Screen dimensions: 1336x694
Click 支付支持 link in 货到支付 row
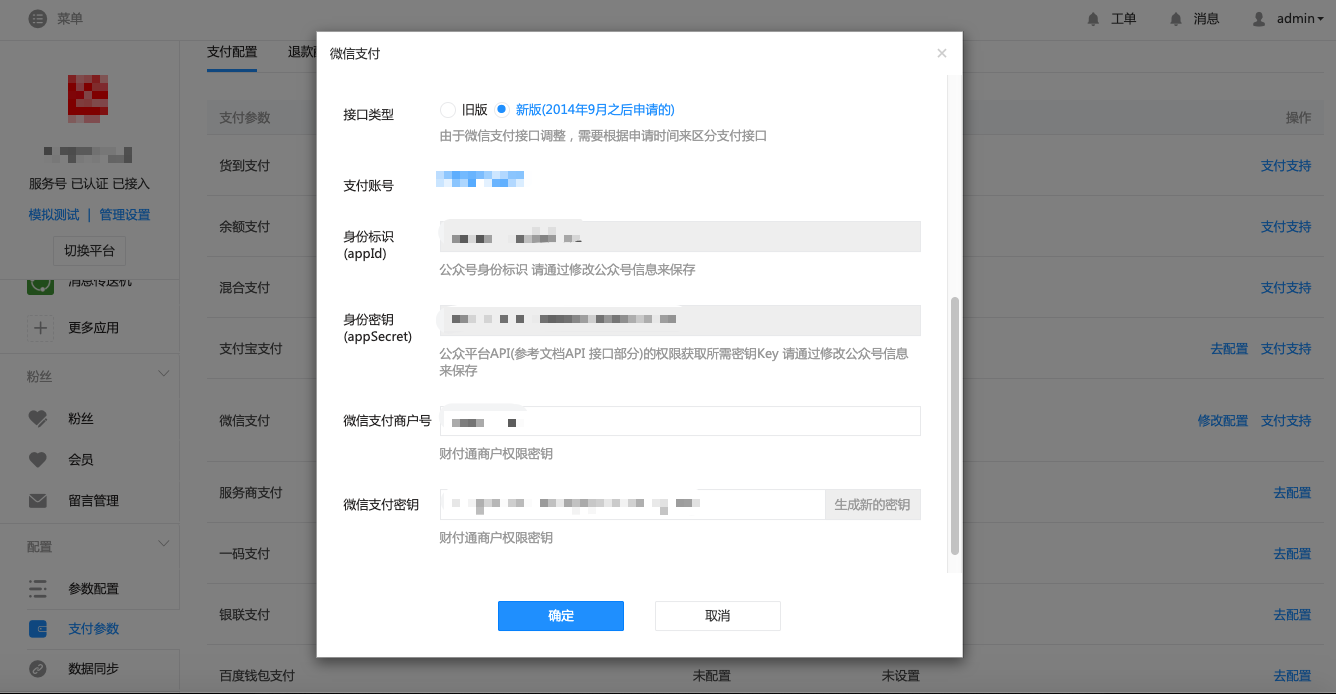pos(1286,166)
